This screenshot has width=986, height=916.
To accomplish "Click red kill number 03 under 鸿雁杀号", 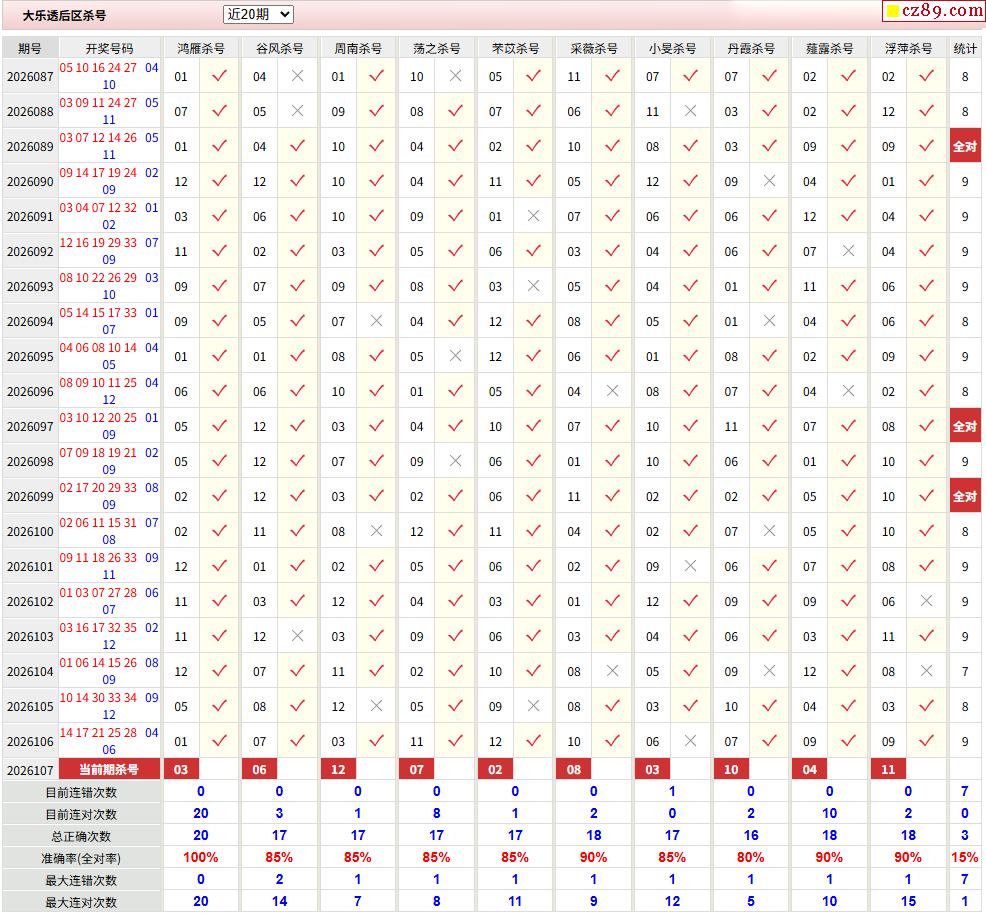I will tap(181, 769).
